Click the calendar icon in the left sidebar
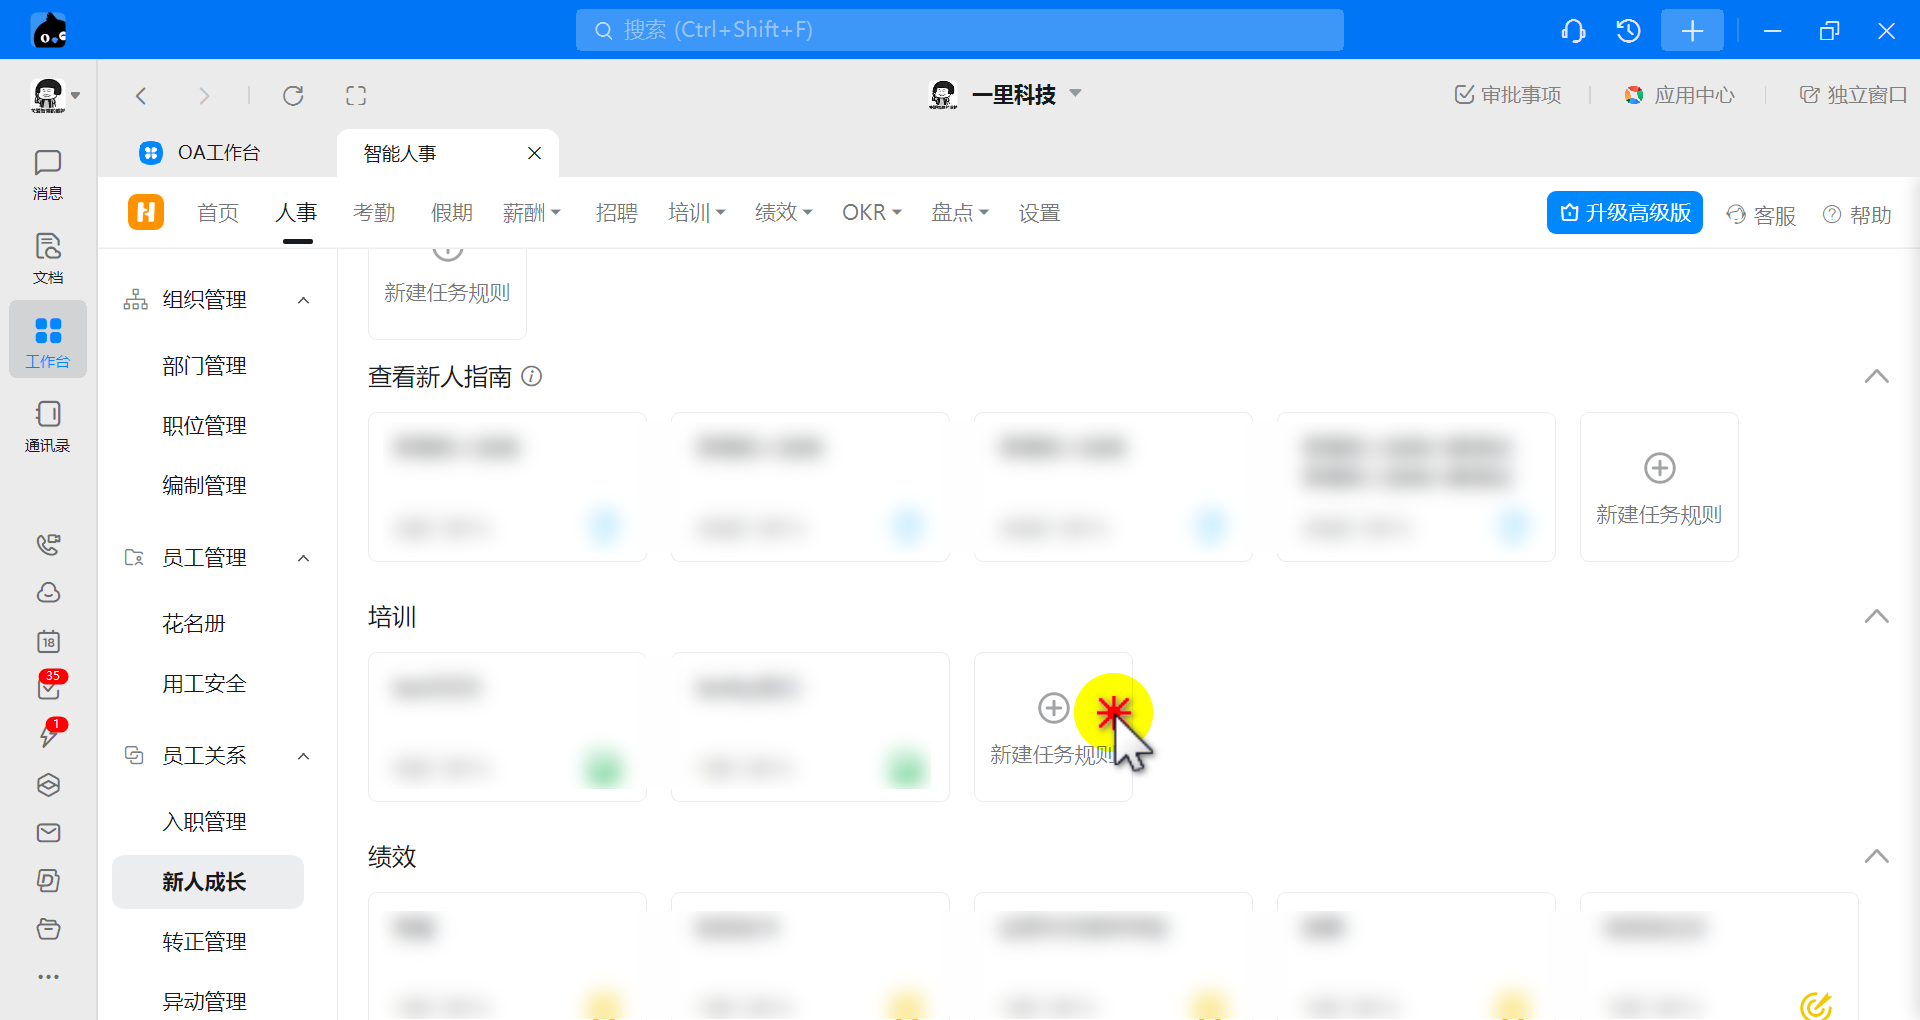Image resolution: width=1920 pixels, height=1020 pixels. coord(48,642)
